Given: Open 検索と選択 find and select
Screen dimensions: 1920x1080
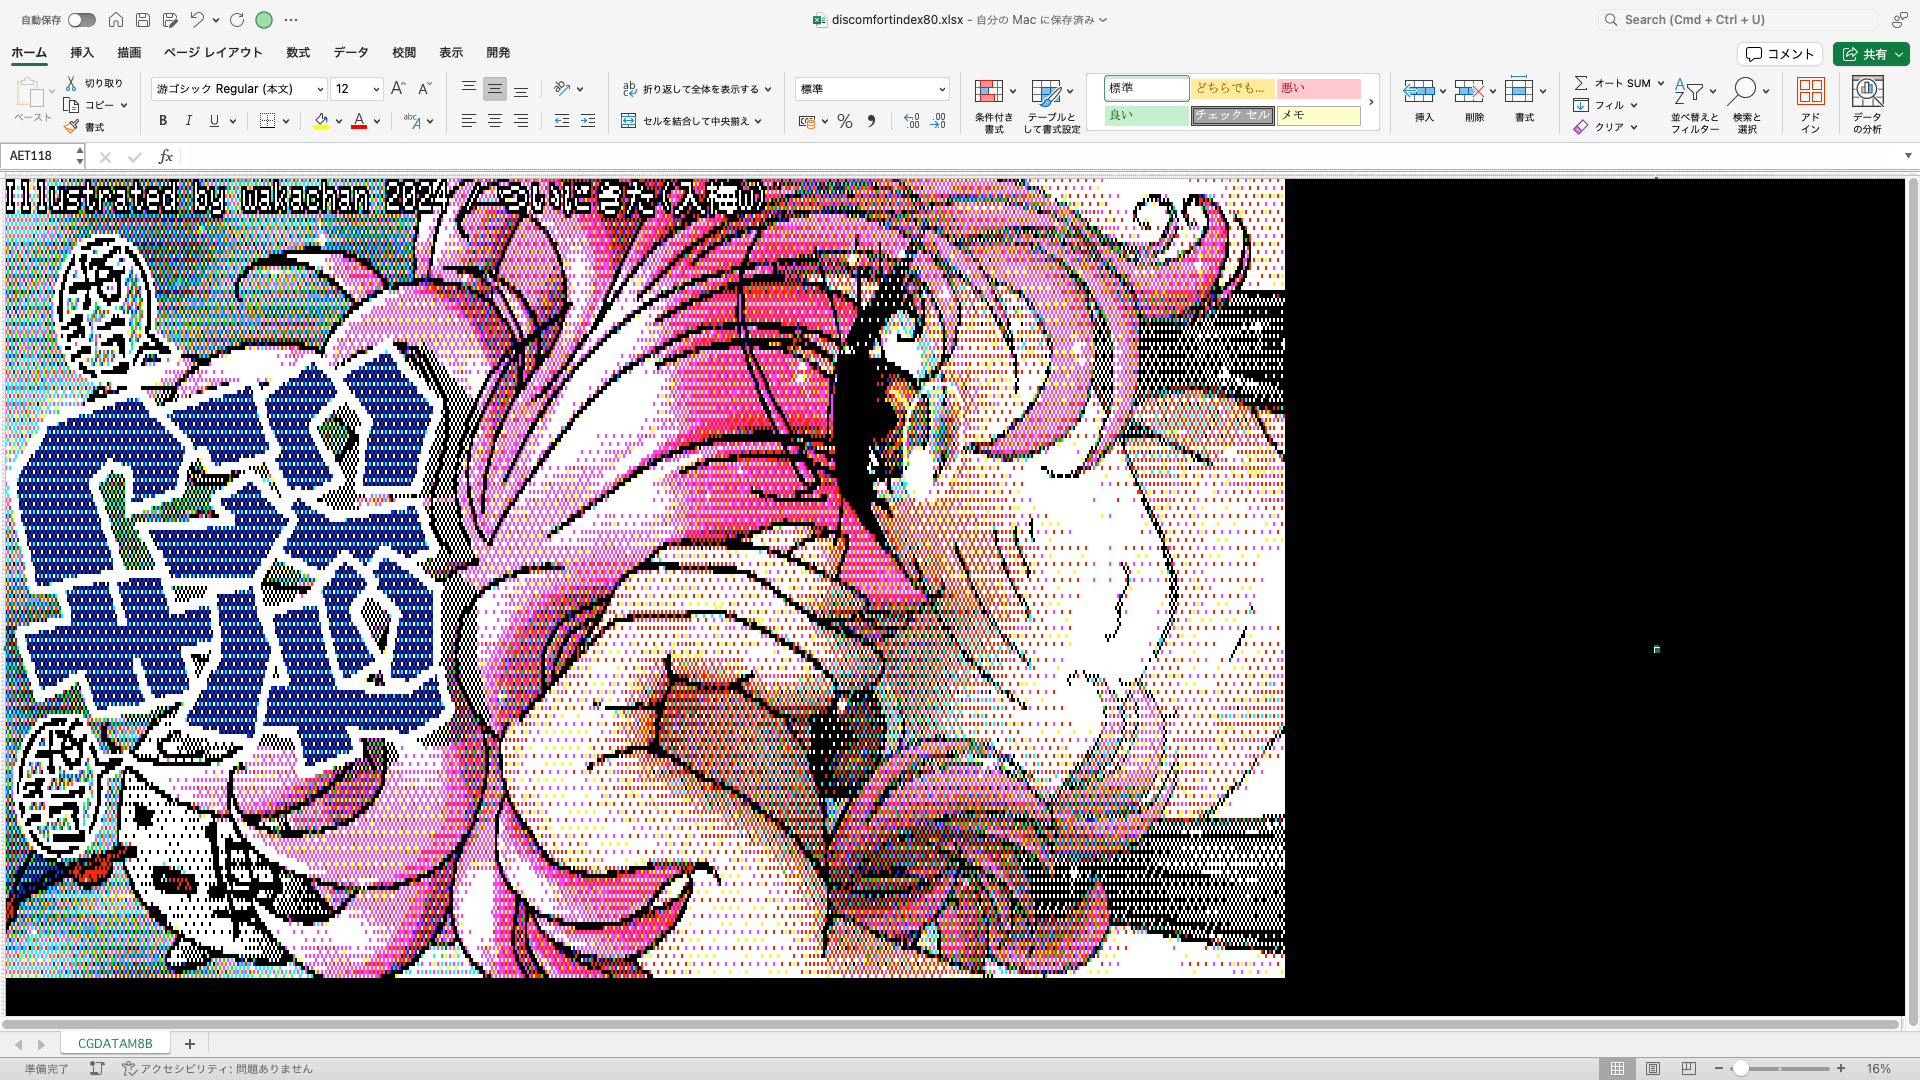Looking at the screenshot, I should tap(1747, 105).
